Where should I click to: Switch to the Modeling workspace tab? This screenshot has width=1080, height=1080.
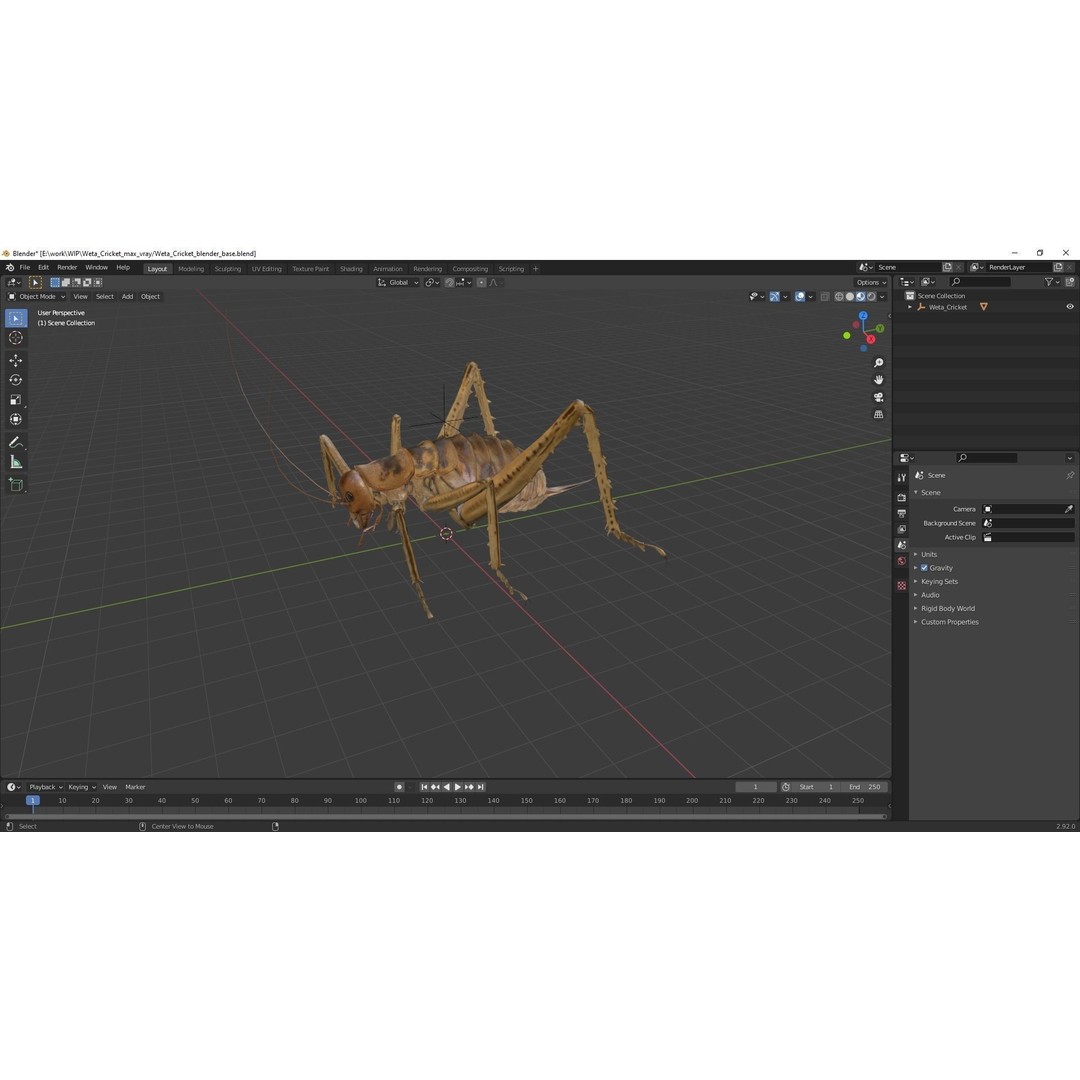191,269
